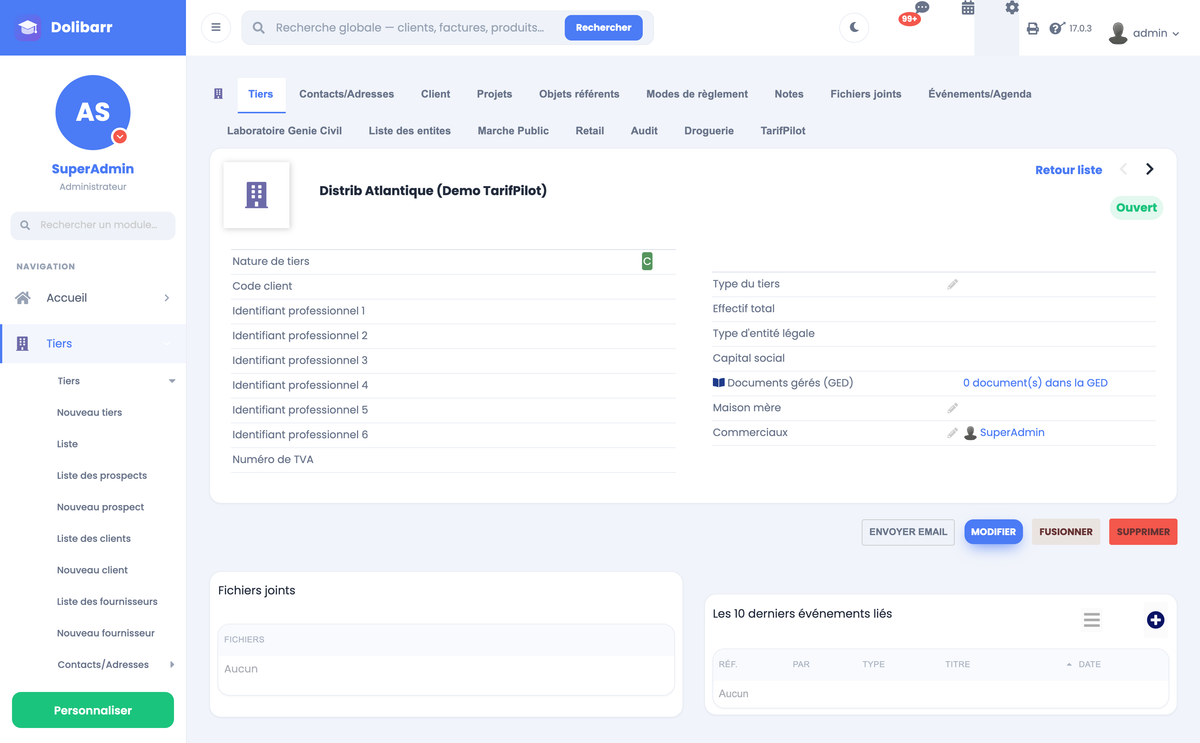Open Nouveau fournisseur in sidebar
The image size is (1200, 743).
point(105,633)
